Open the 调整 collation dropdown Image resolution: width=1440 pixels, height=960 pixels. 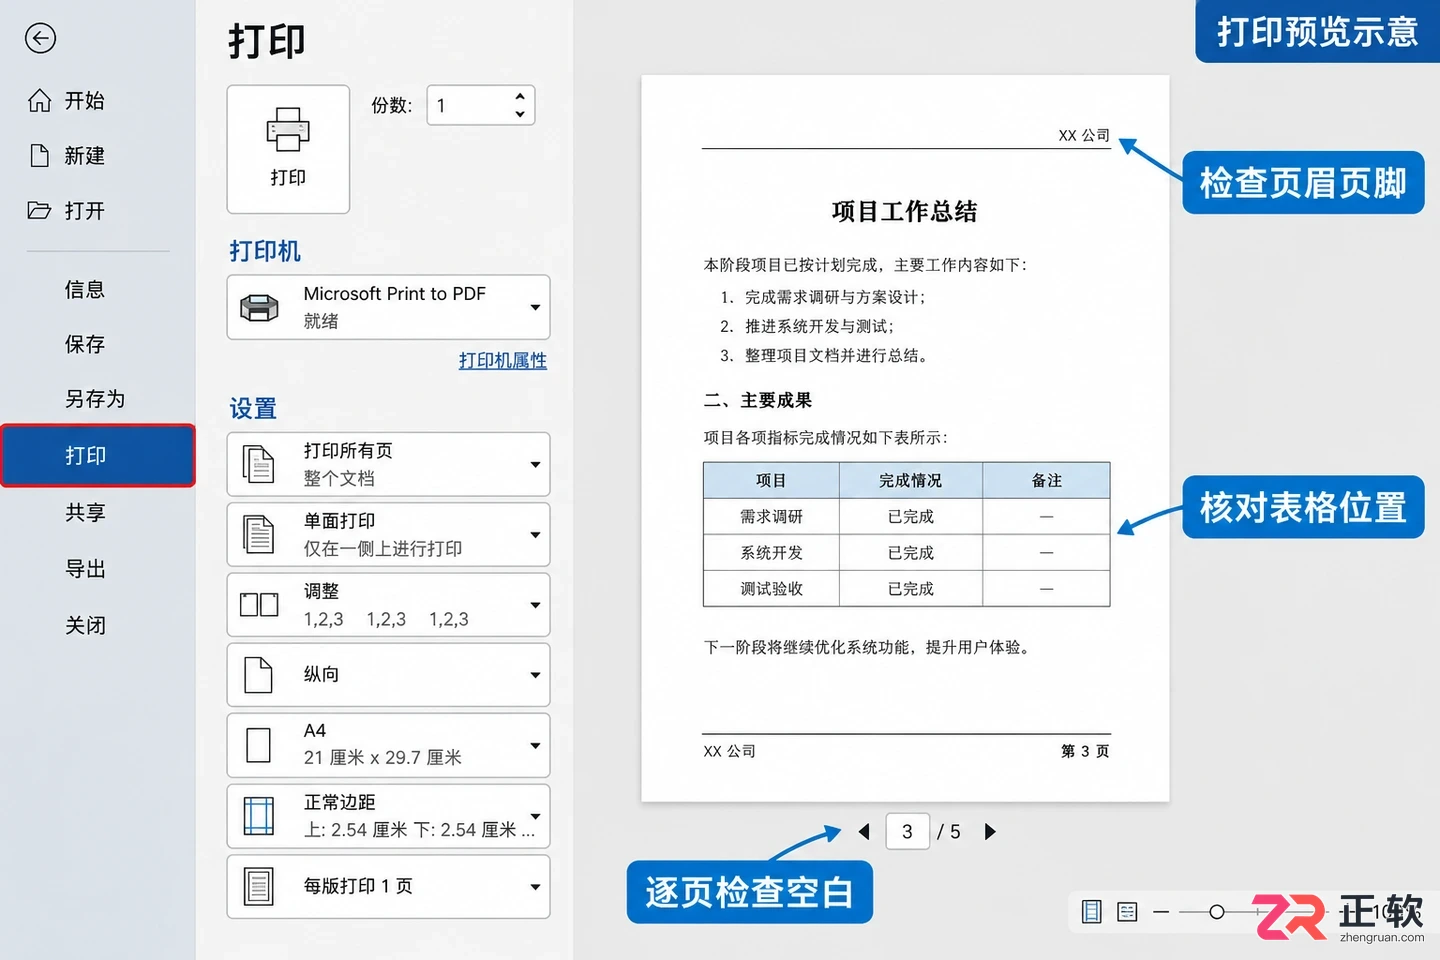pyautogui.click(x=388, y=604)
